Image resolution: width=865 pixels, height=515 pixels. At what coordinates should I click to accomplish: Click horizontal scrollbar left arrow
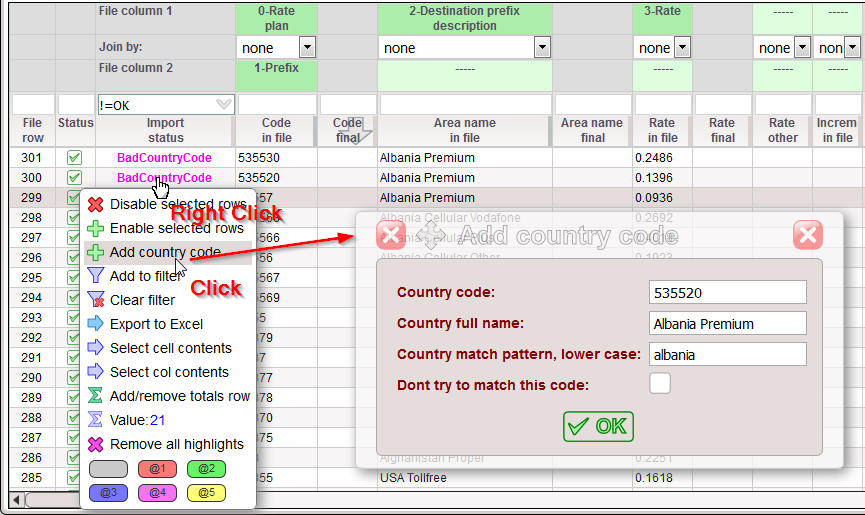(x=17, y=500)
